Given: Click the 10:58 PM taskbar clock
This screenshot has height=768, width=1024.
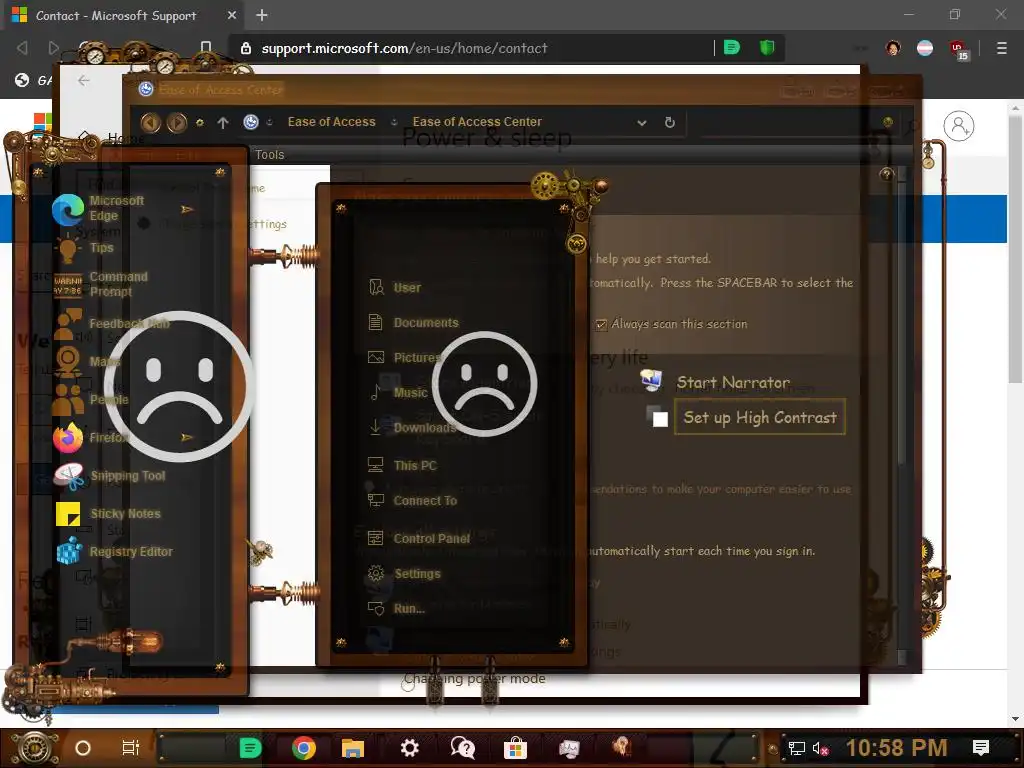Looking at the screenshot, I should (897, 748).
